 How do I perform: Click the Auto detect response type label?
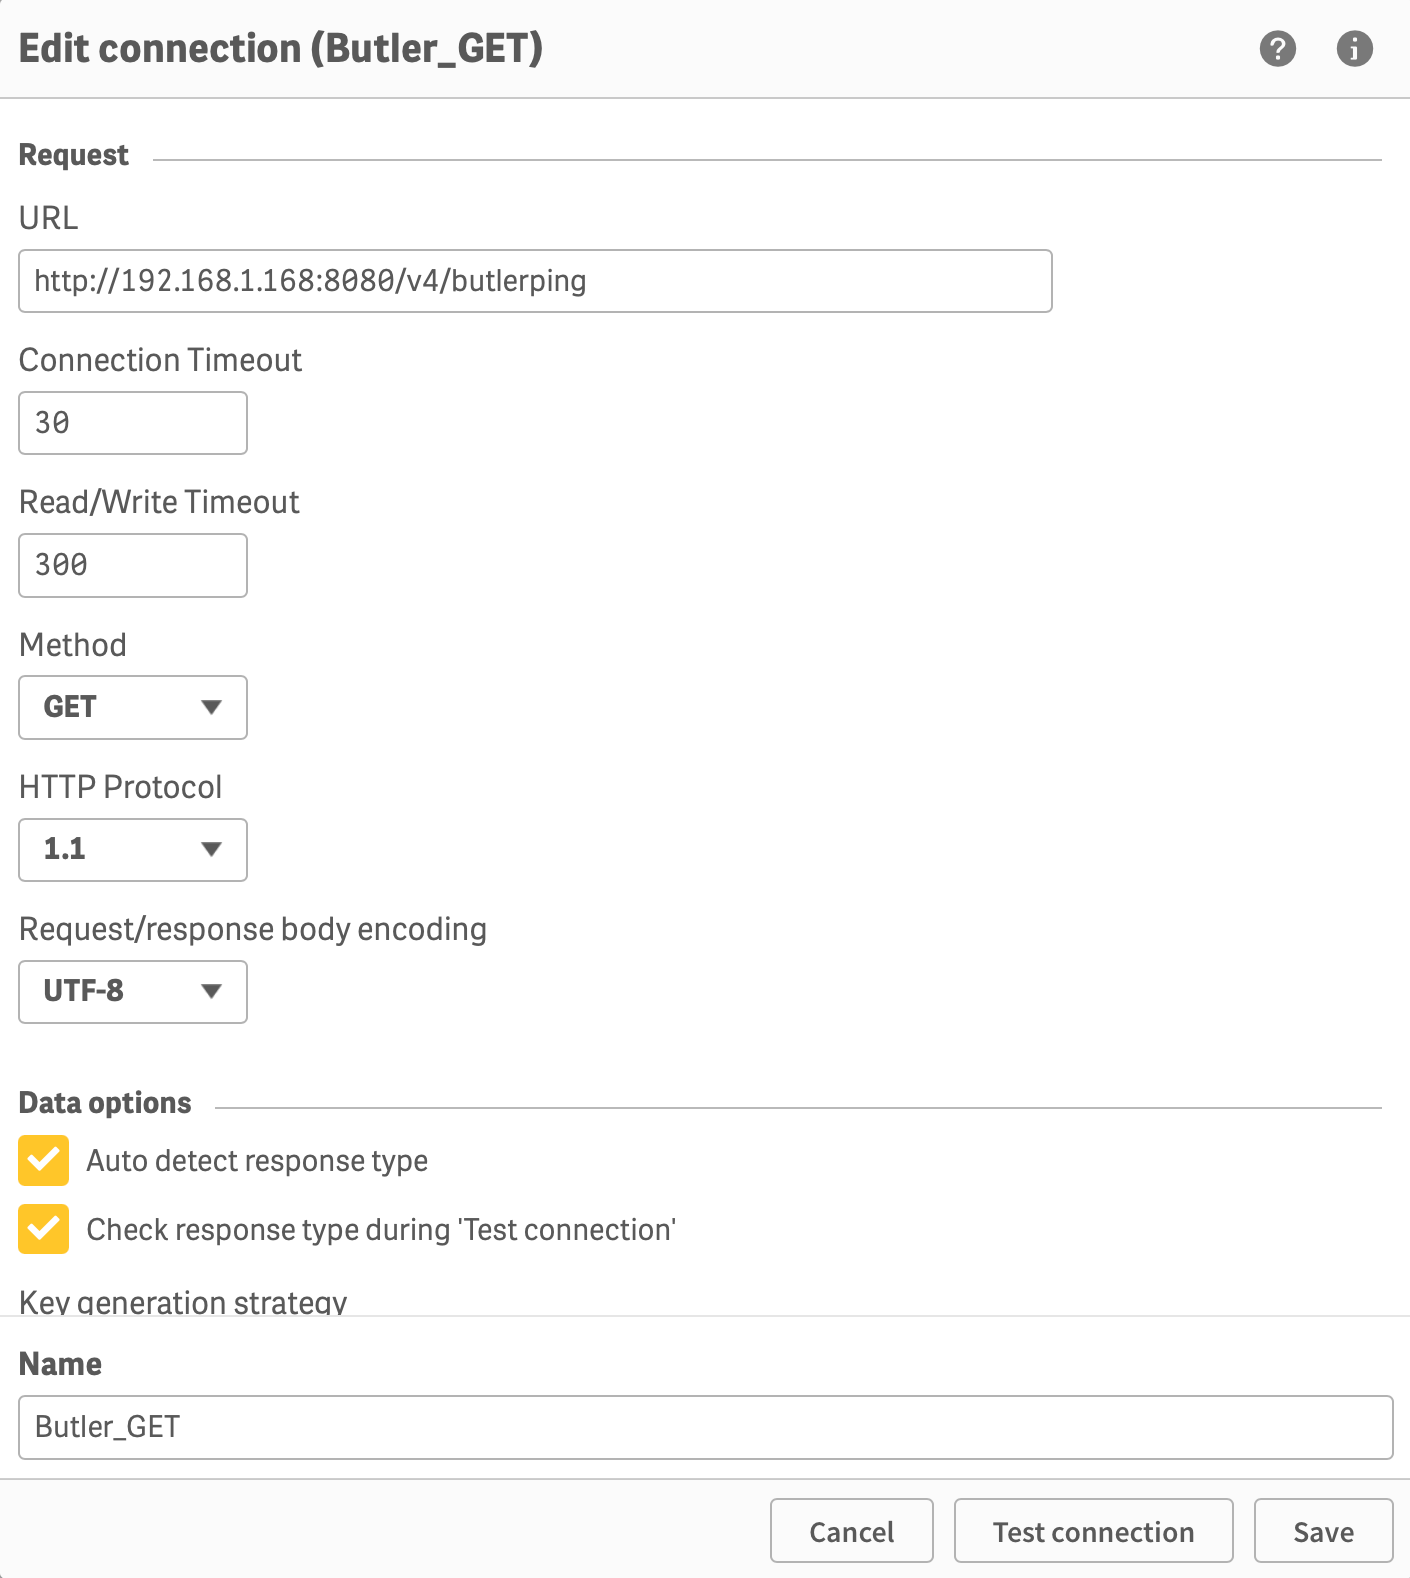click(257, 1161)
